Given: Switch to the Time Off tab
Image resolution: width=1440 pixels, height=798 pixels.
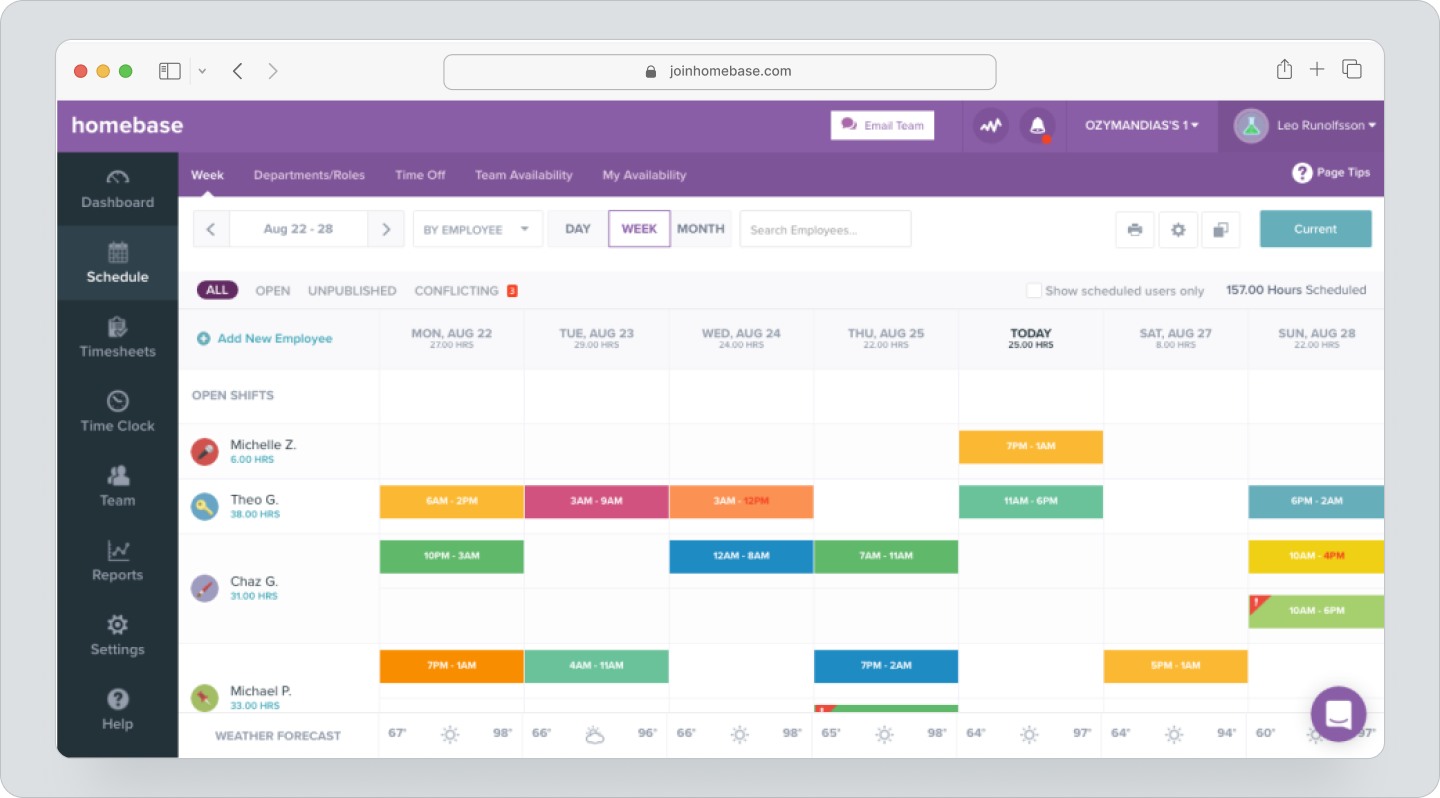Looking at the screenshot, I should pos(419,174).
